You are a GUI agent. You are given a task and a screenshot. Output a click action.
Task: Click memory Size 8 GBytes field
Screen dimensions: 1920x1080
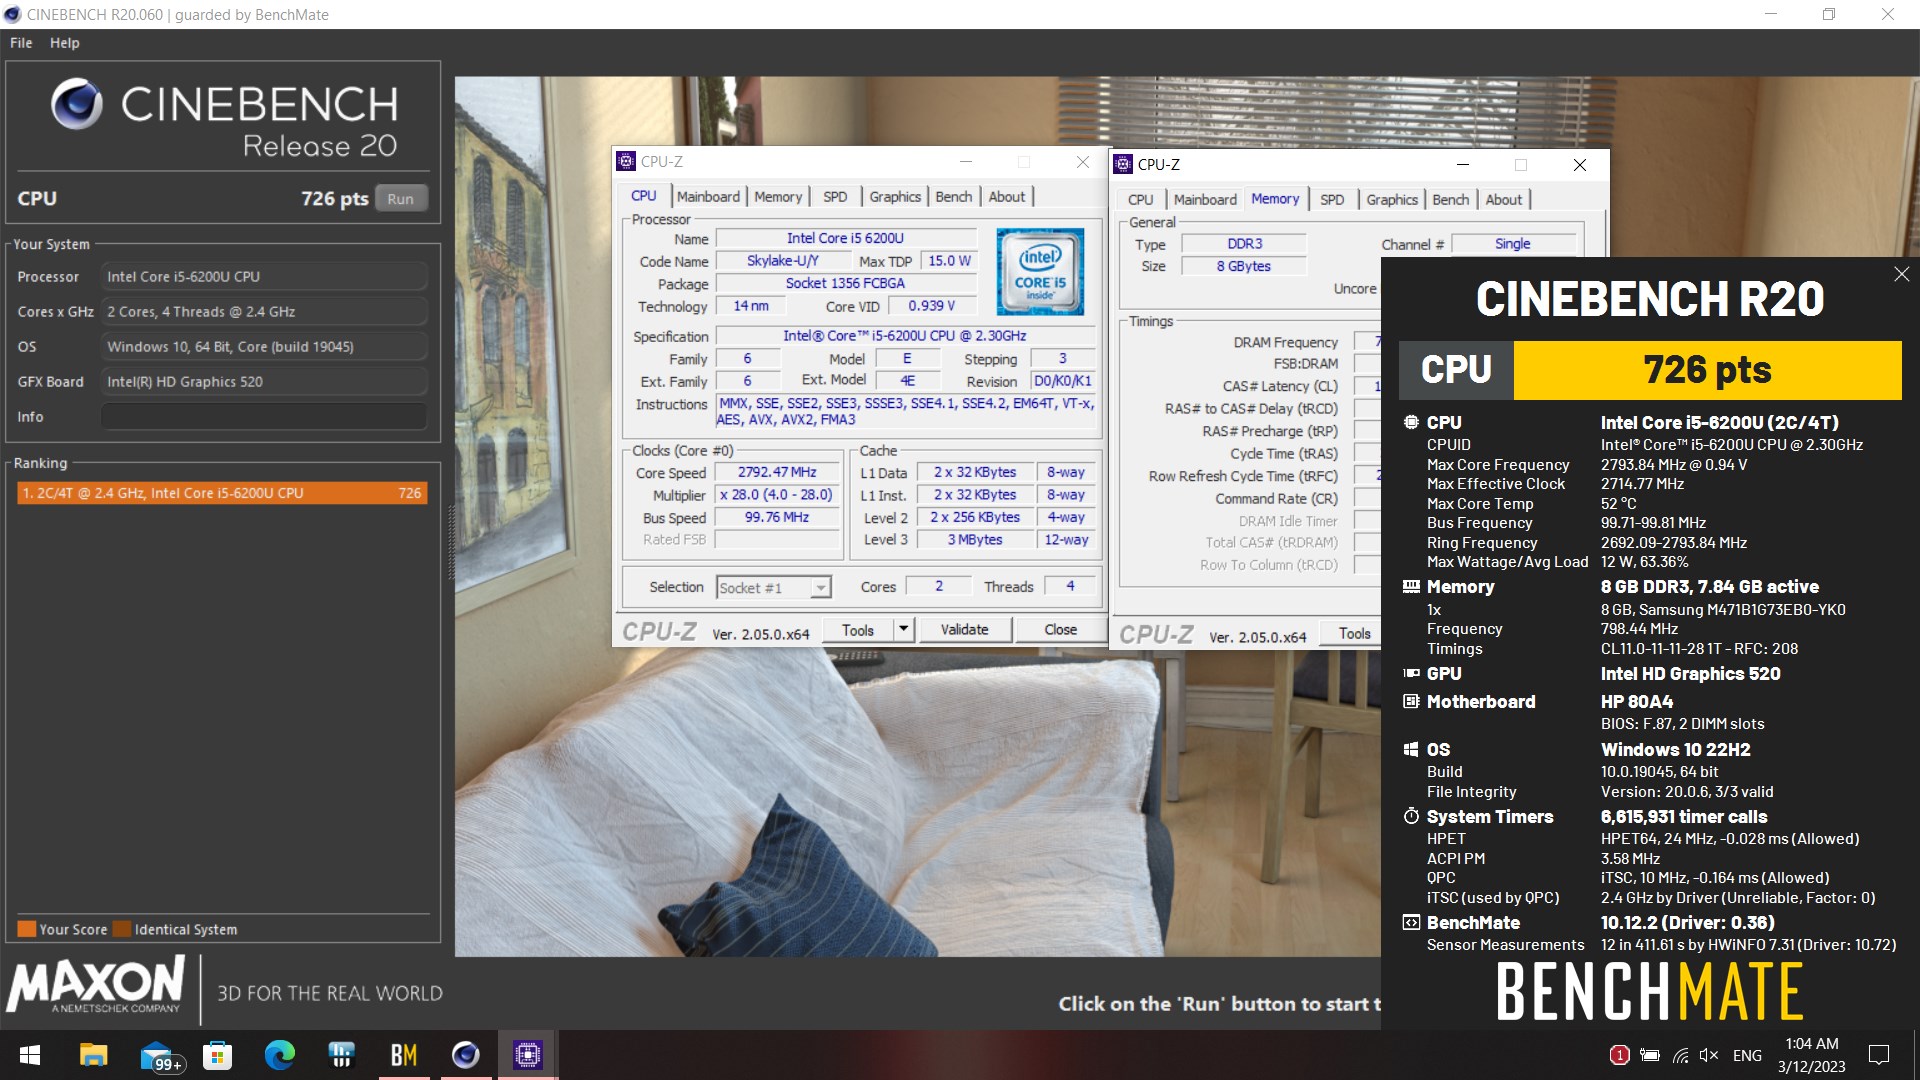coord(1244,266)
